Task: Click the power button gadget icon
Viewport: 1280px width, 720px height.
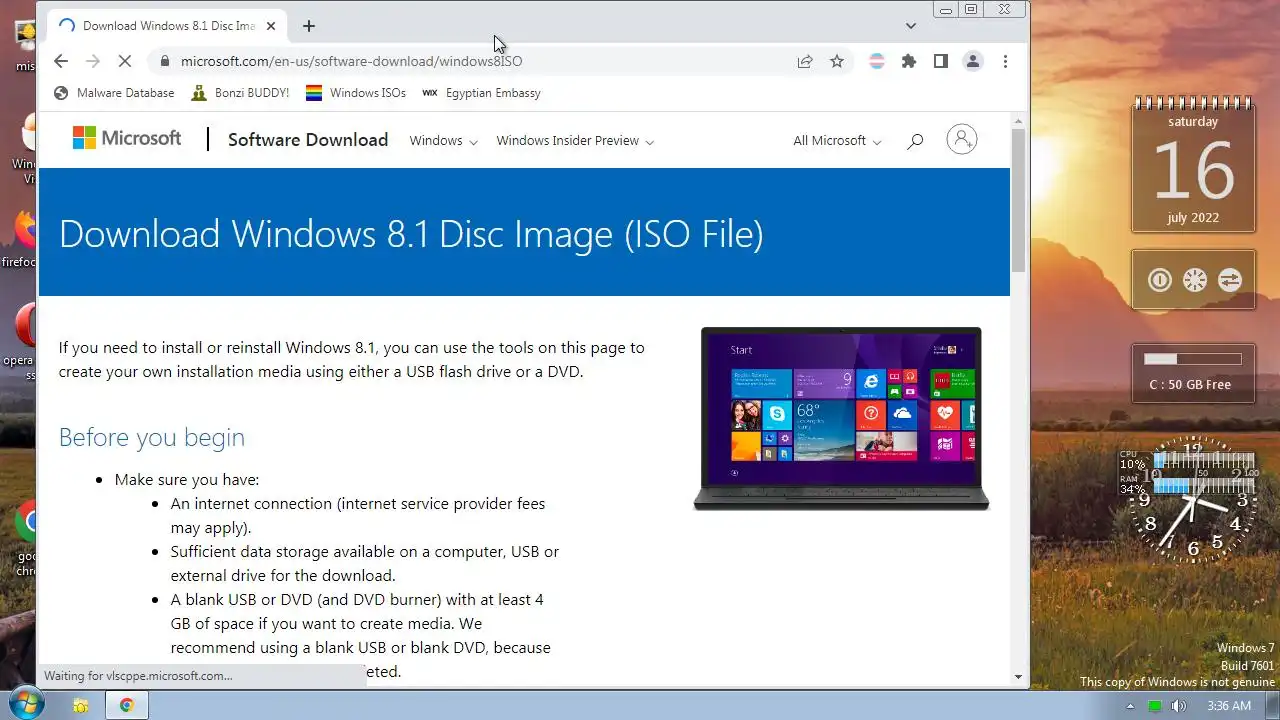Action: pos(1160,280)
